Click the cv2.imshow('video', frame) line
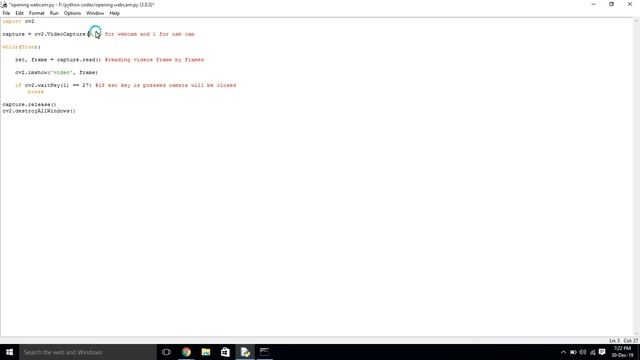The image size is (640, 360). [57, 72]
